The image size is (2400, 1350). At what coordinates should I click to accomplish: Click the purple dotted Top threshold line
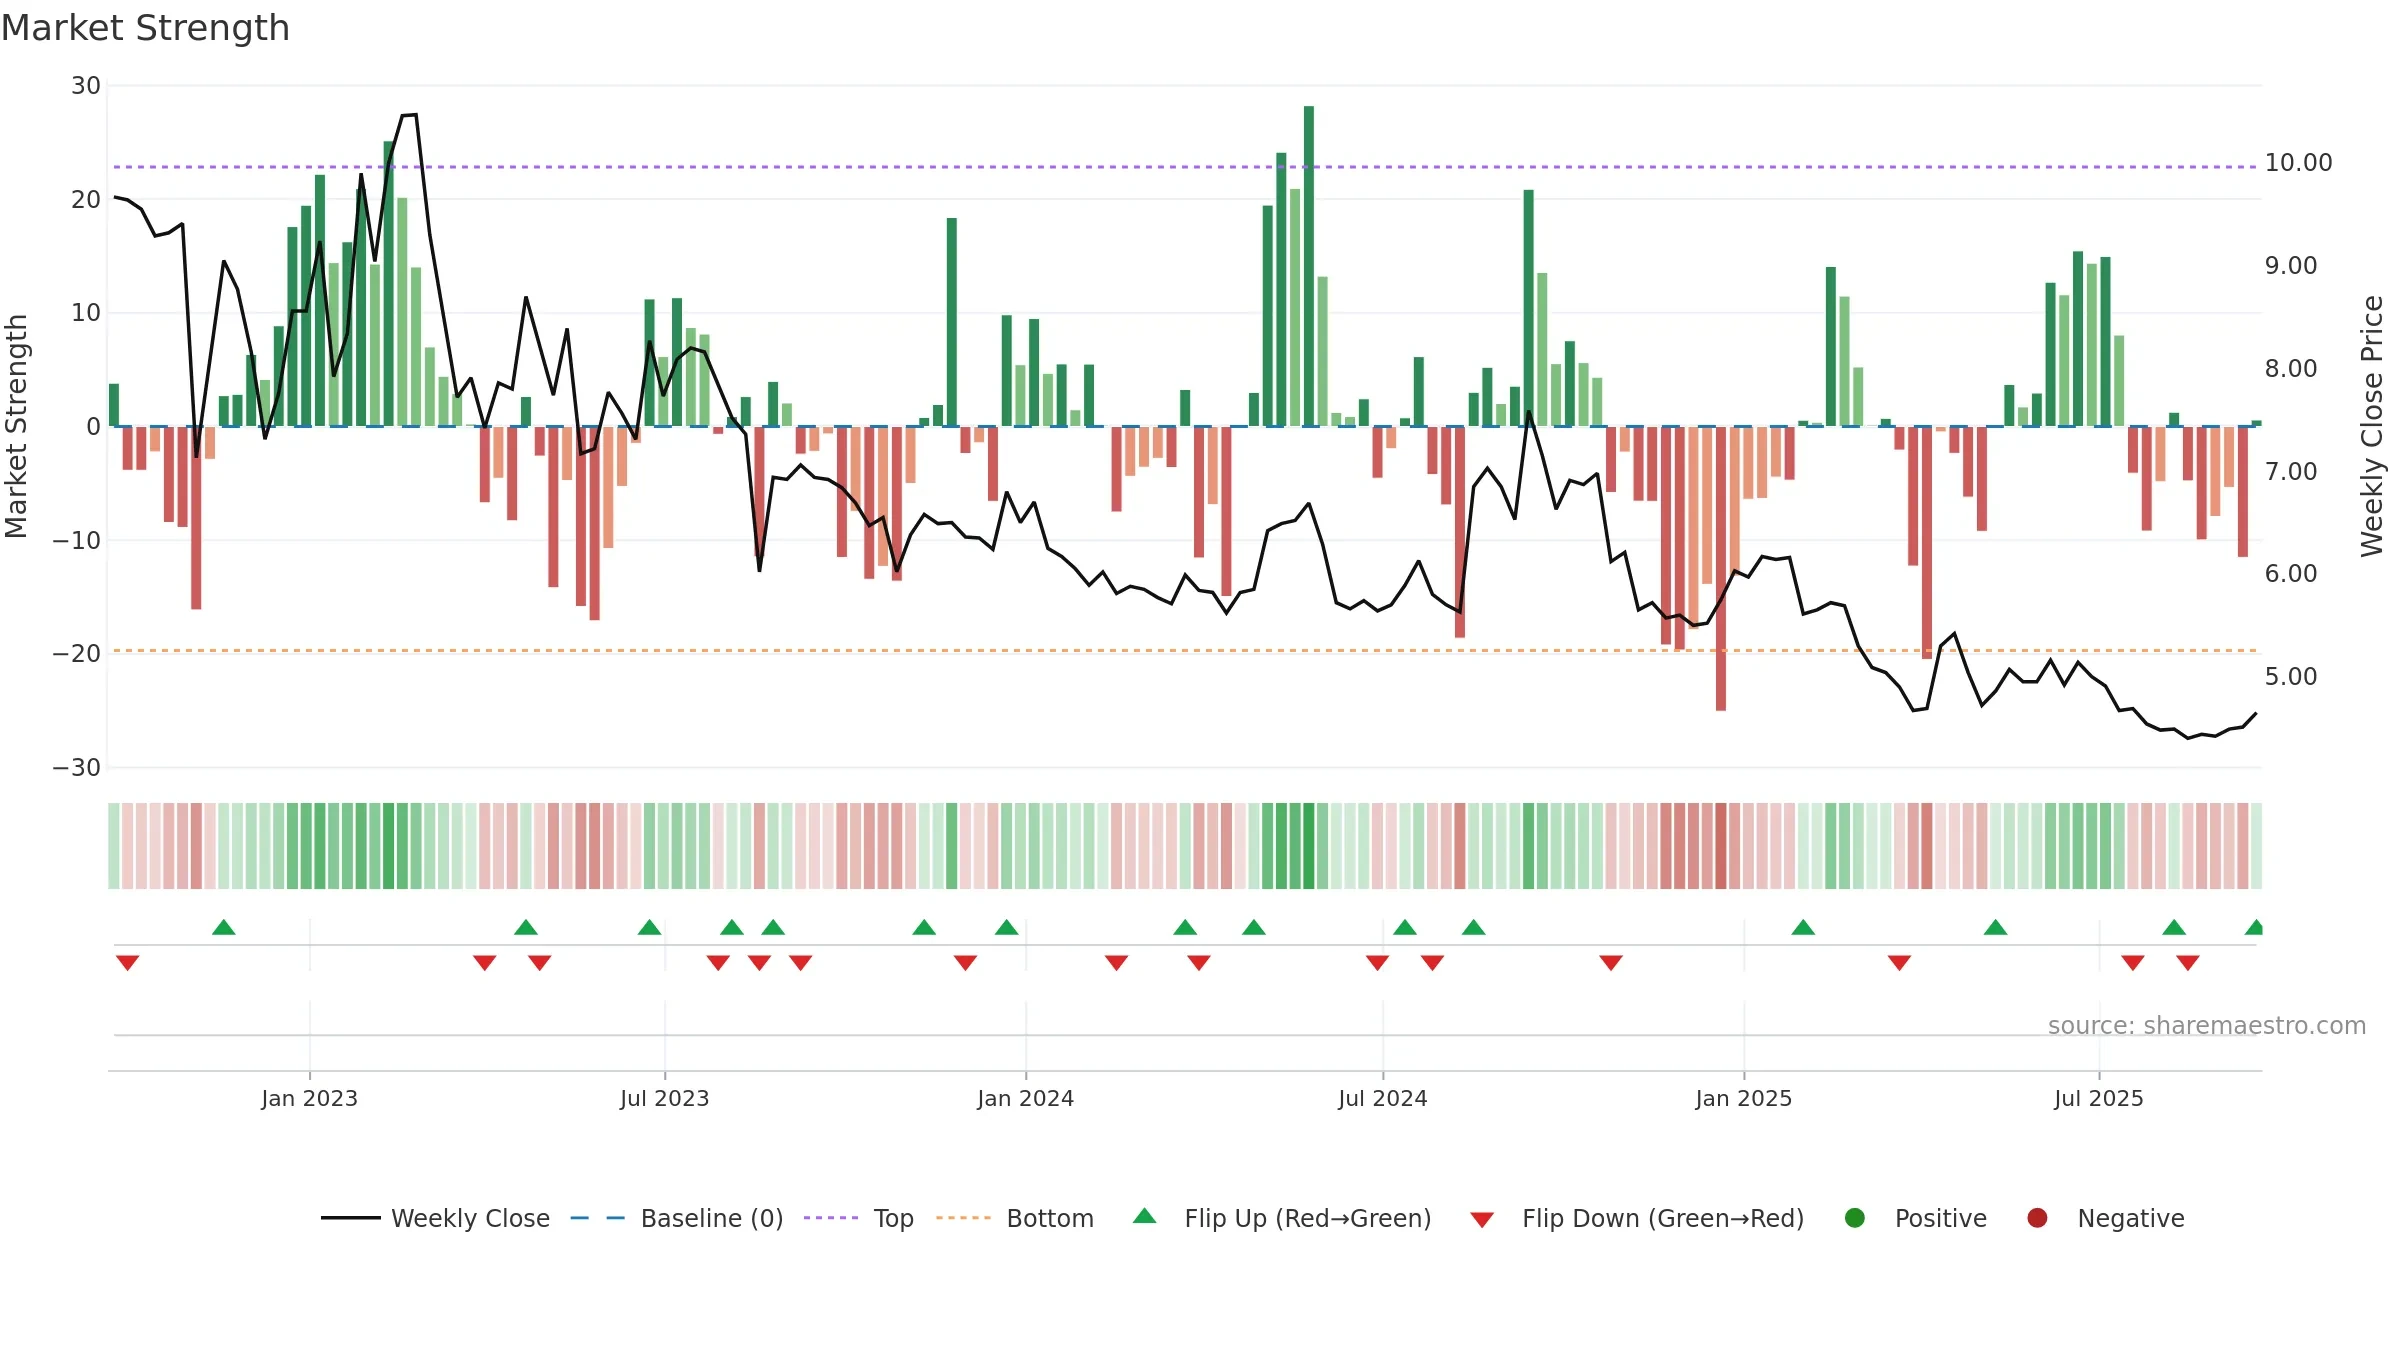[x=1185, y=167]
